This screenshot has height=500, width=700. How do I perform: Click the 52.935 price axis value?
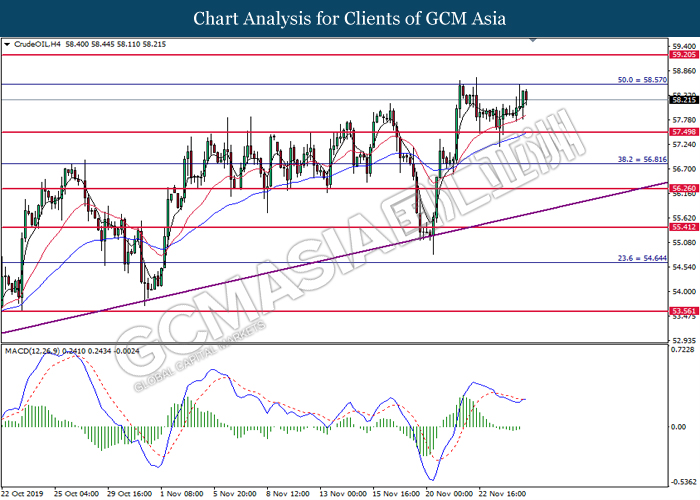(x=684, y=340)
